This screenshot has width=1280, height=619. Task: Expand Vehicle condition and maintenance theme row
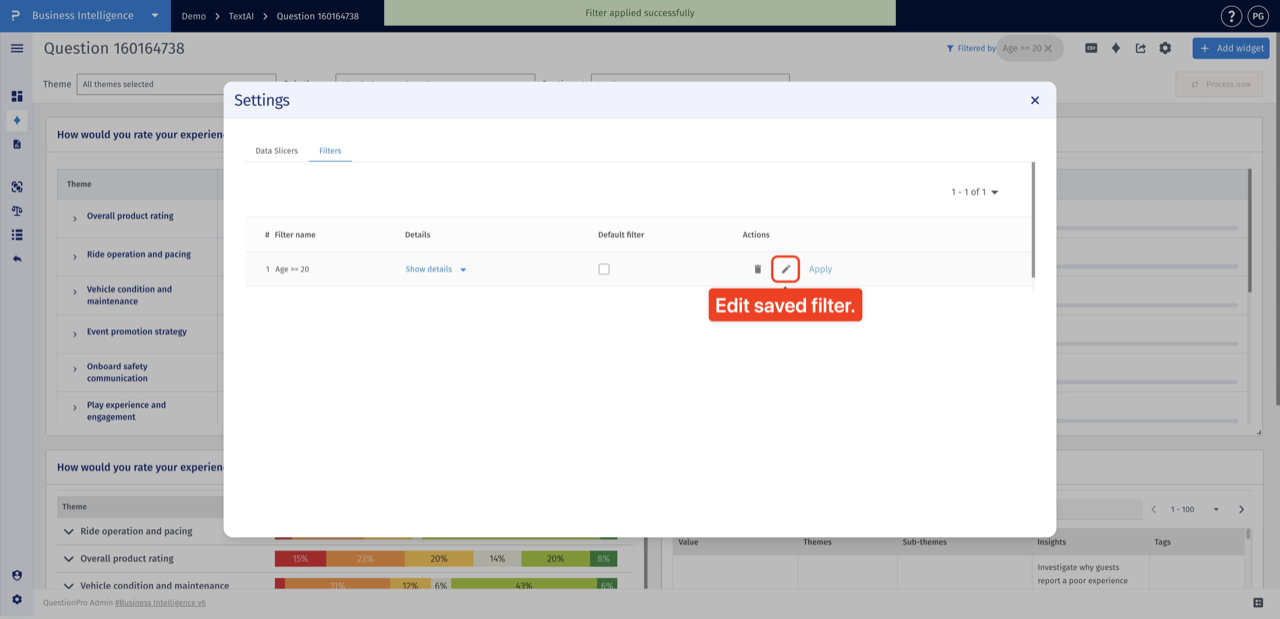[x=75, y=294]
